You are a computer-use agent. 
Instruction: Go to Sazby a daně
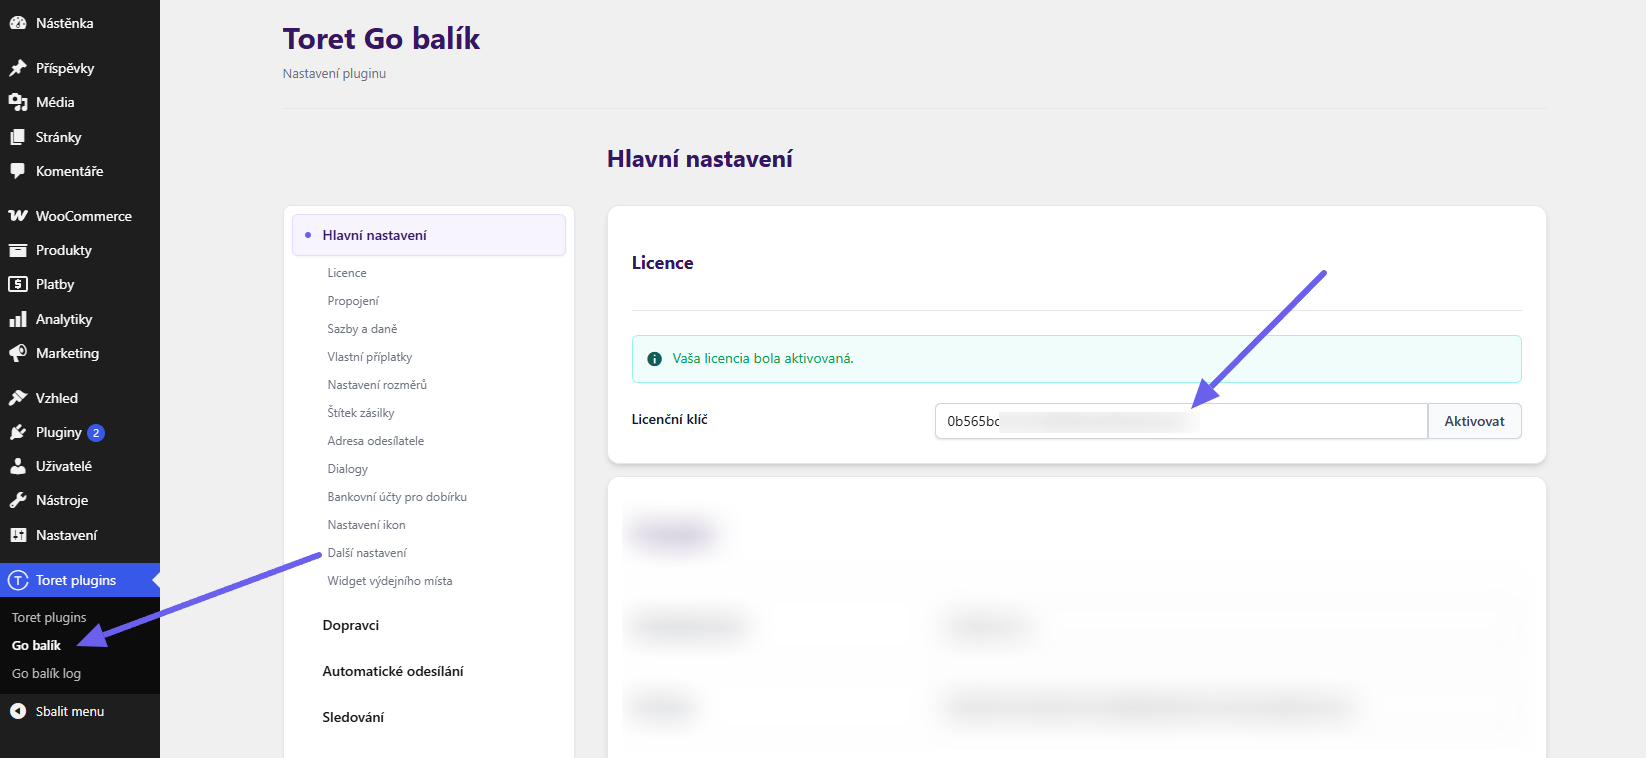(362, 329)
